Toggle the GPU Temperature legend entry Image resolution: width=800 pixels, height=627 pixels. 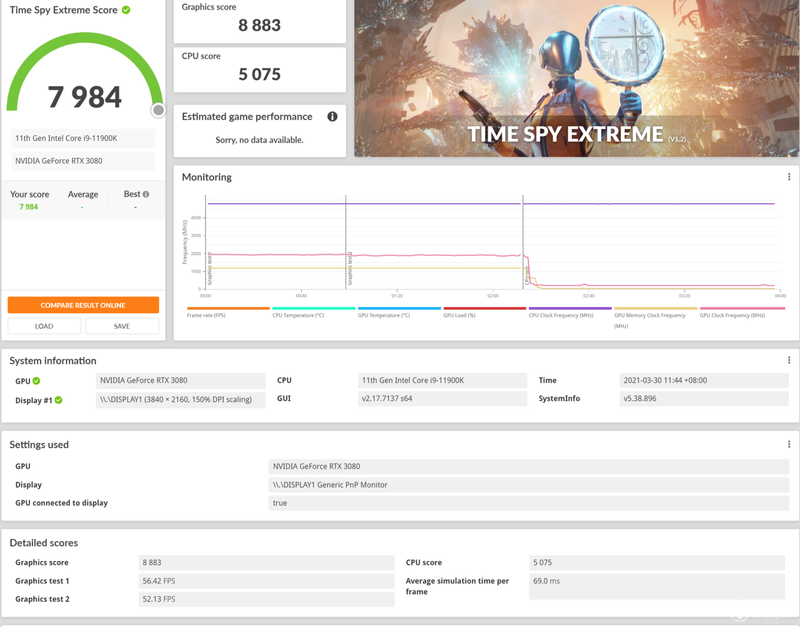point(399,312)
